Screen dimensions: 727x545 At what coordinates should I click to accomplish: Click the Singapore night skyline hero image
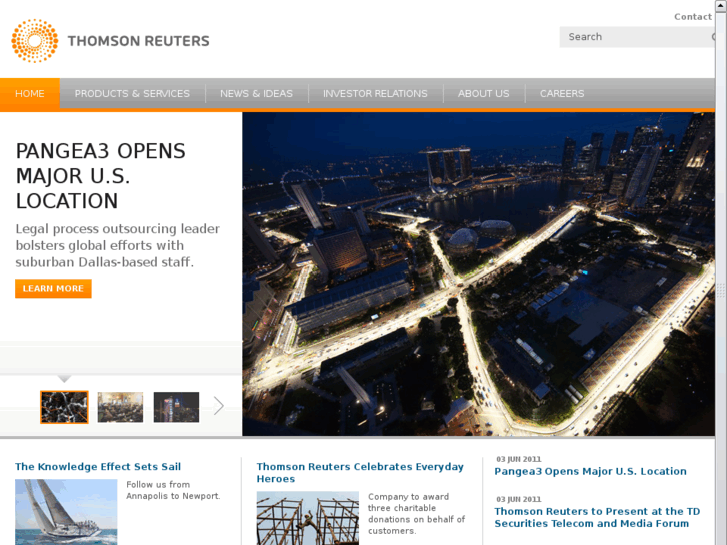(478, 274)
